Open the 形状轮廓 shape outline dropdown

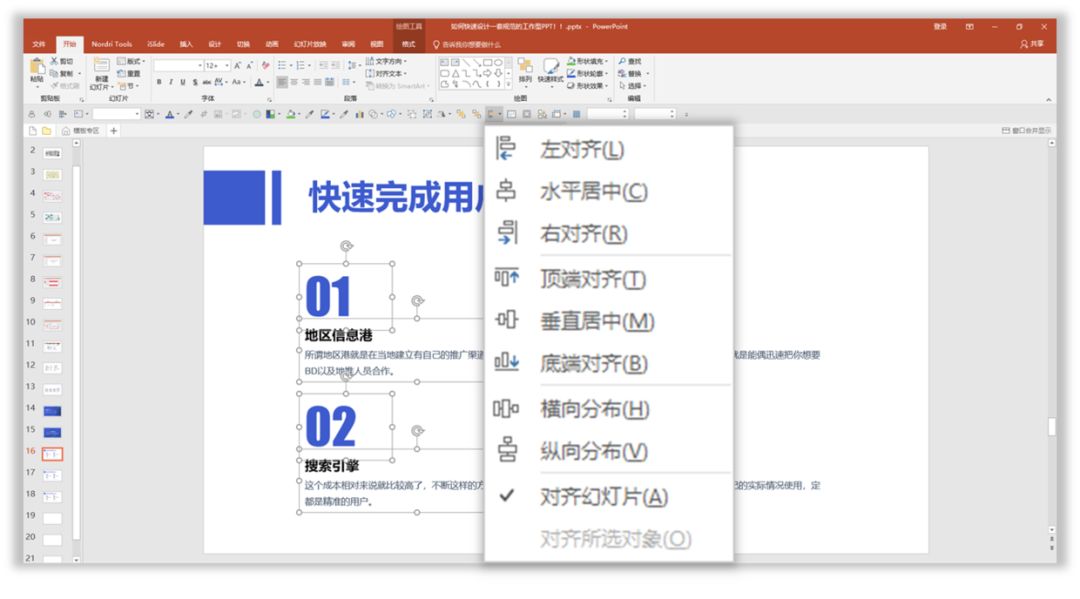pyautogui.click(x=587, y=73)
